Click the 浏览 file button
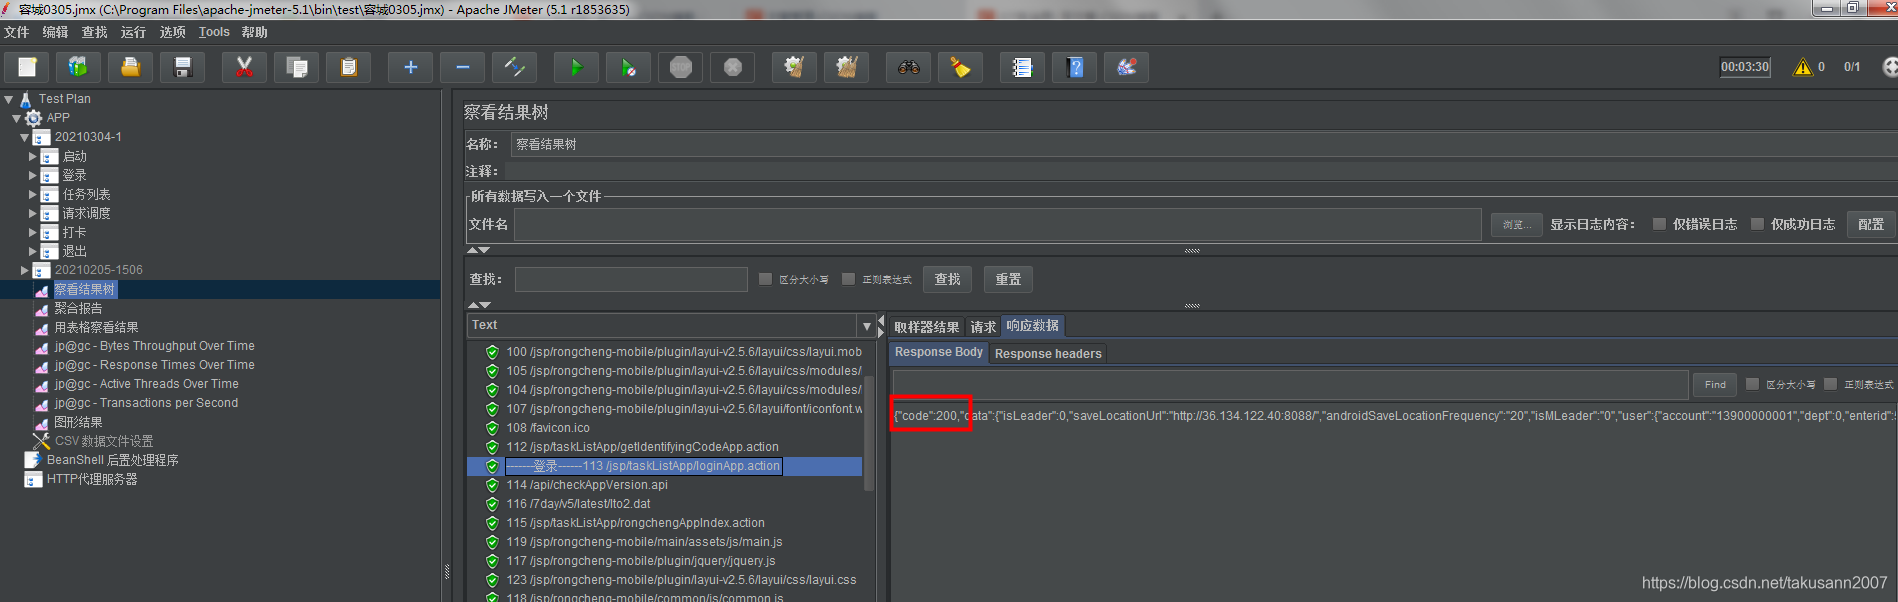This screenshot has height=602, width=1898. click(x=1516, y=225)
